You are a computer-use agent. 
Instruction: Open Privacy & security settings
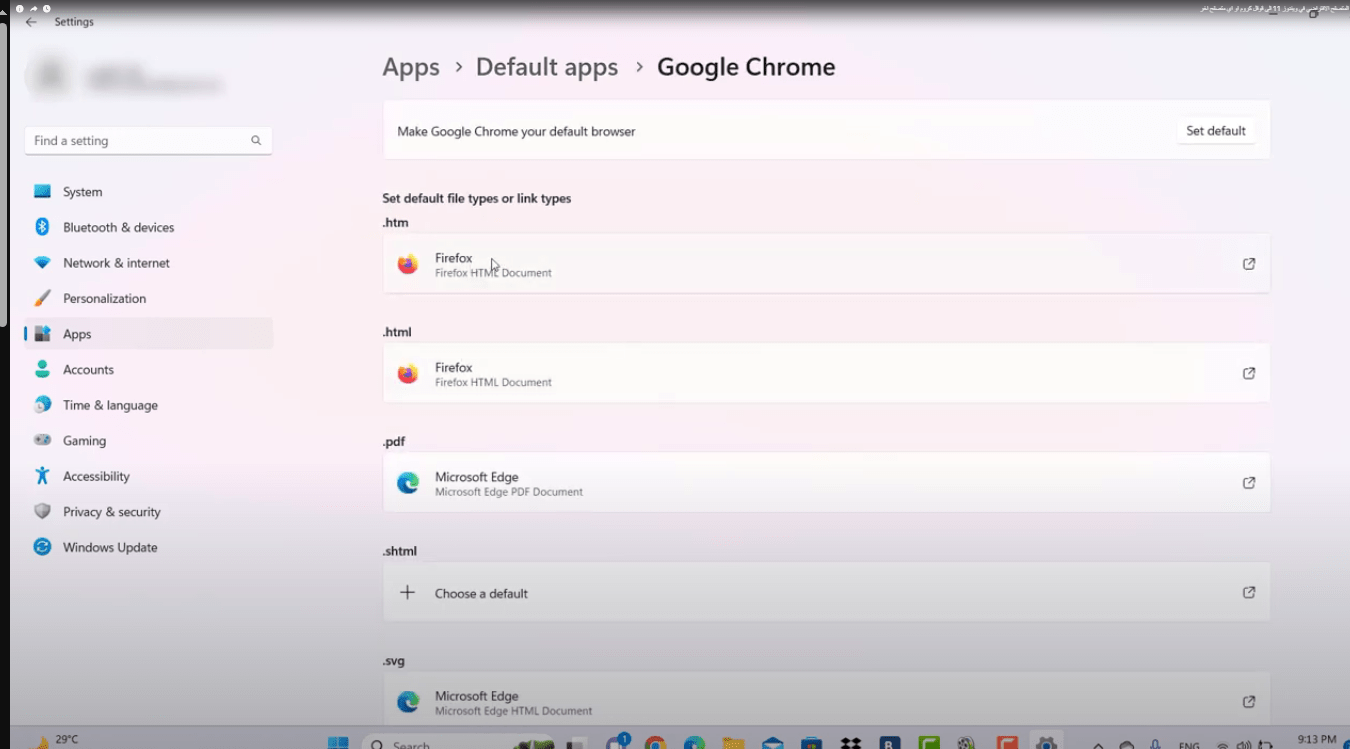tap(148, 511)
